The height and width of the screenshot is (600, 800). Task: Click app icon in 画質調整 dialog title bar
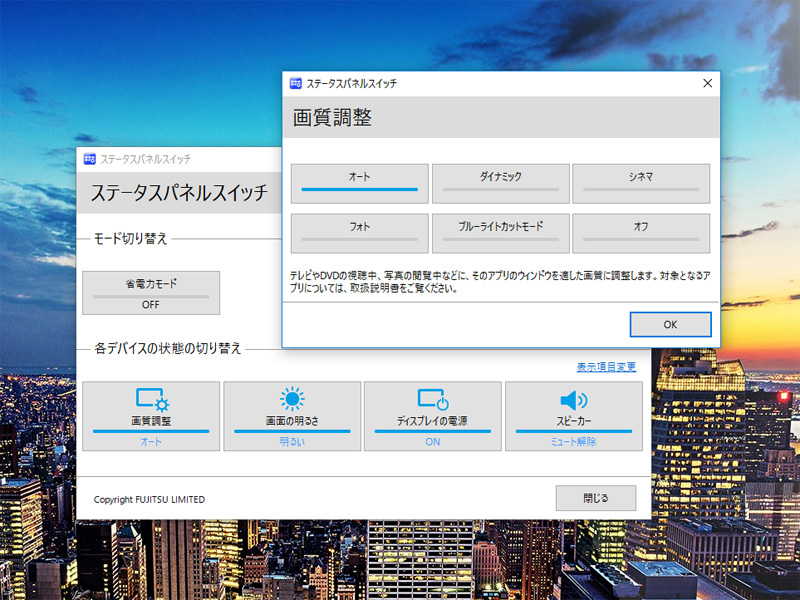point(296,83)
